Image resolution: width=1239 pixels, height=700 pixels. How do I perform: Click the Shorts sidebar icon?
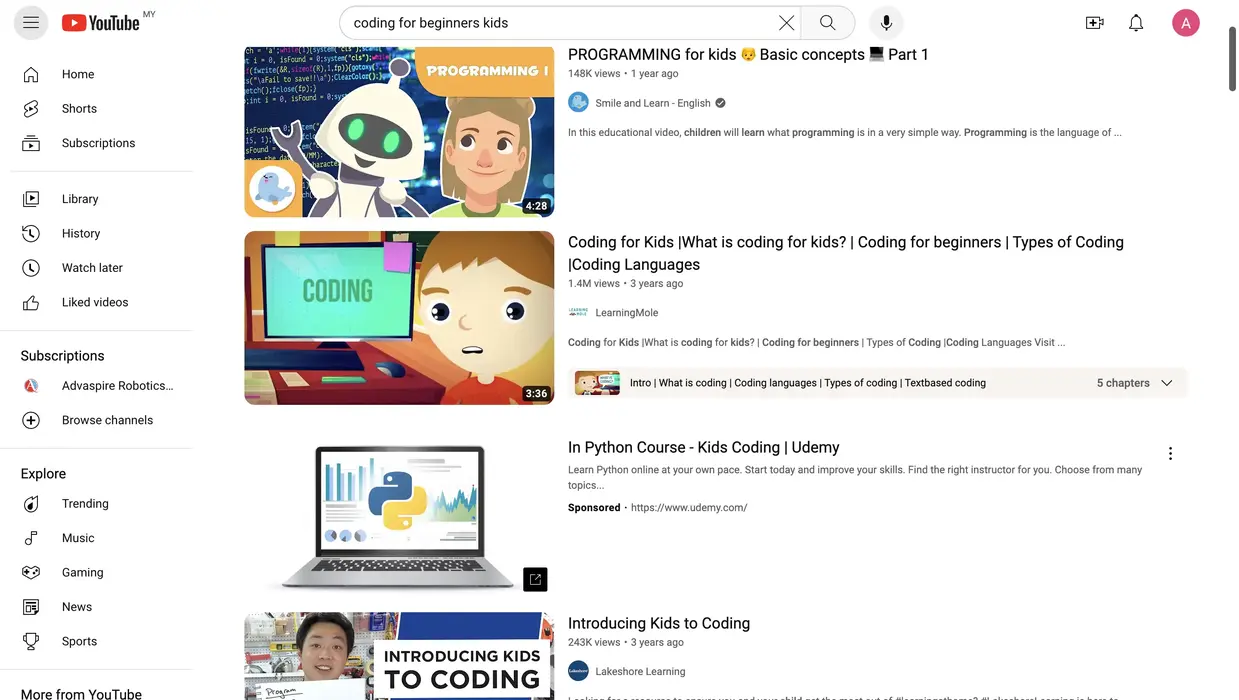pos(31,108)
